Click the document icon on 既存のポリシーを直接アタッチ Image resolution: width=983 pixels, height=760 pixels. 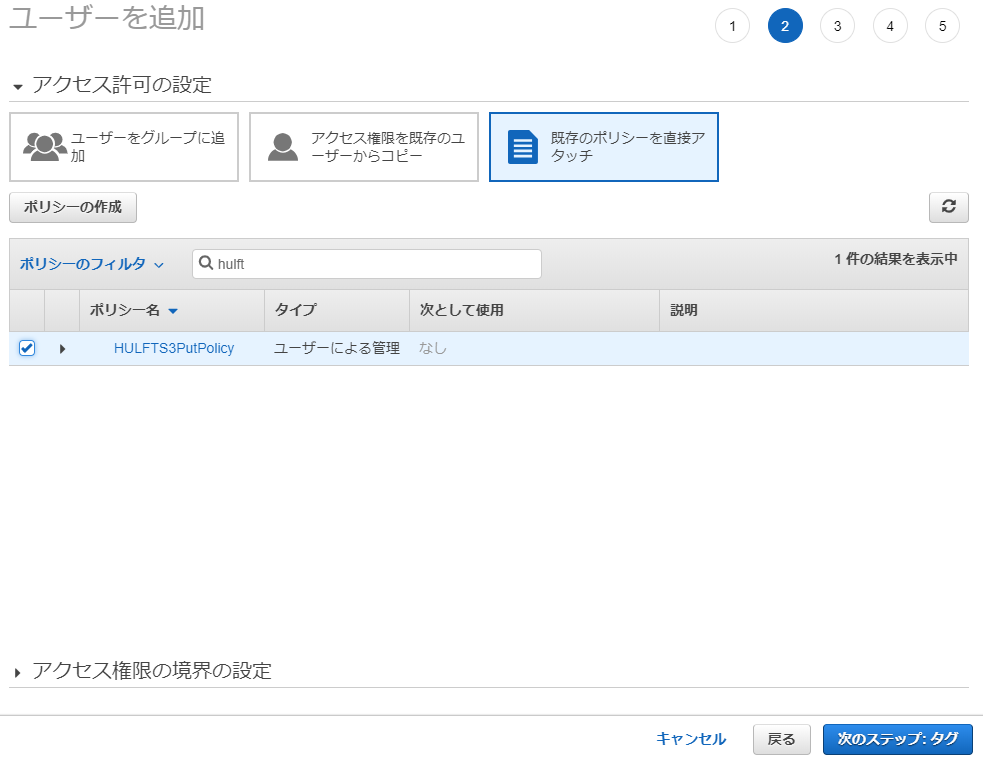[x=521, y=146]
